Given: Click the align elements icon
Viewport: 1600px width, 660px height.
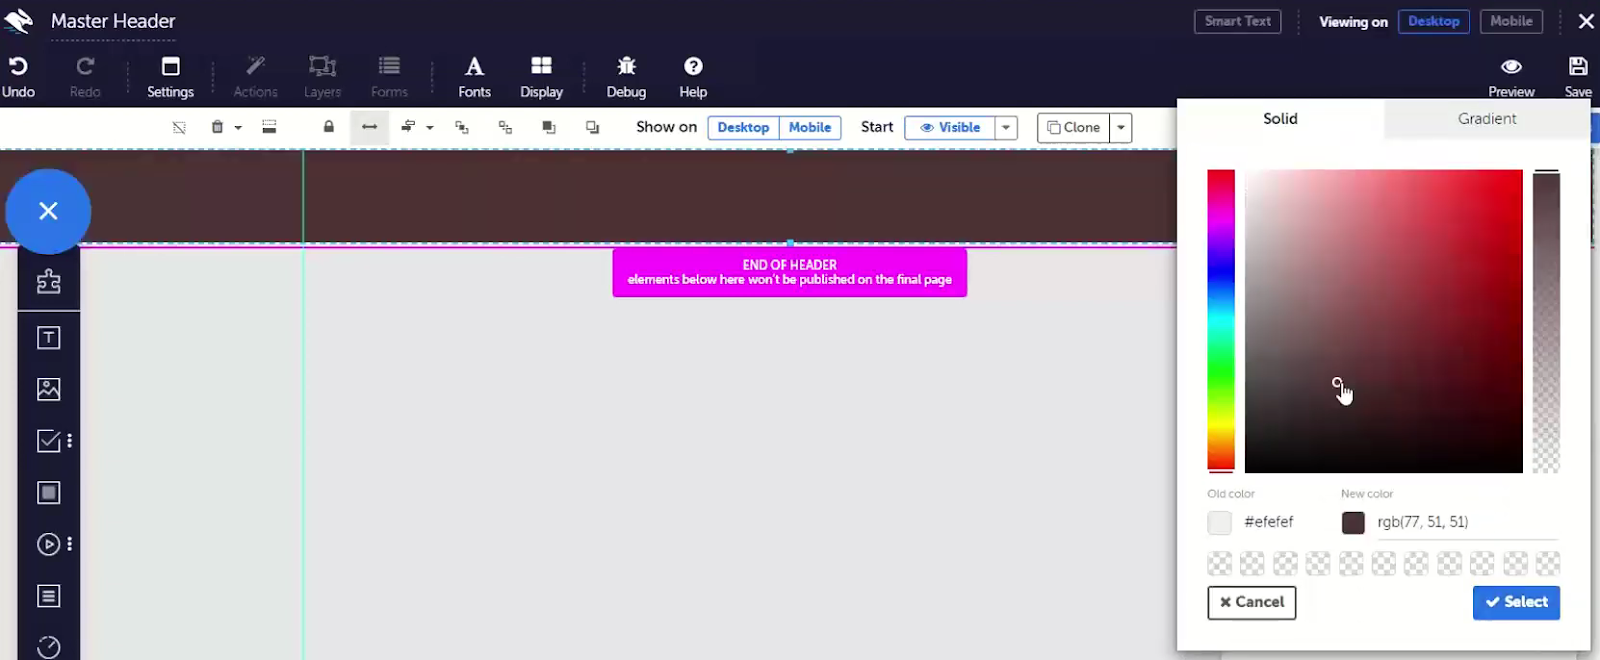Looking at the screenshot, I should pyautogui.click(x=408, y=127).
